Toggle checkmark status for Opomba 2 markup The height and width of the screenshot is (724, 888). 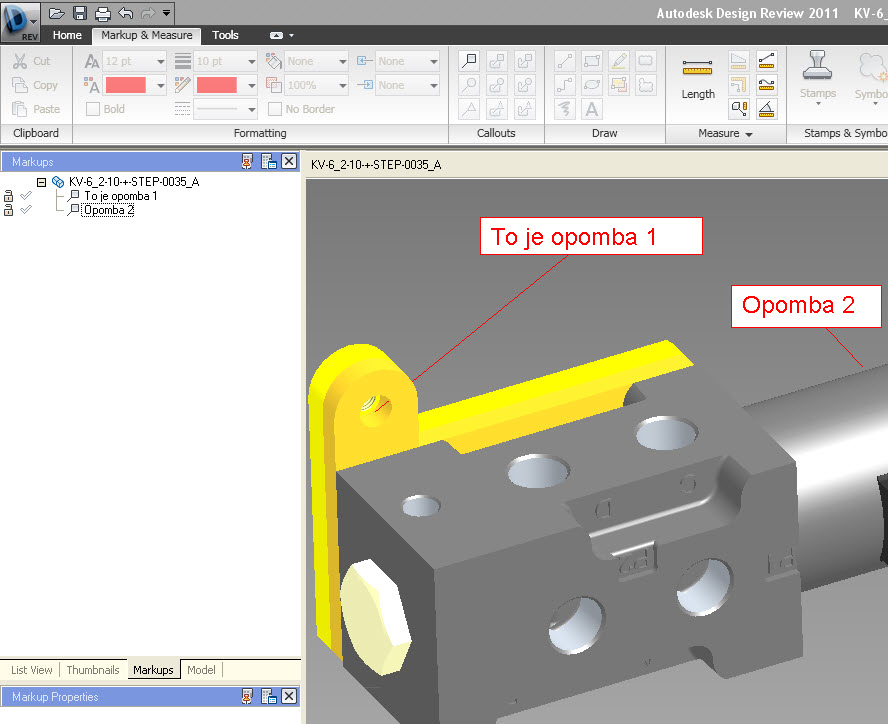coord(26,210)
